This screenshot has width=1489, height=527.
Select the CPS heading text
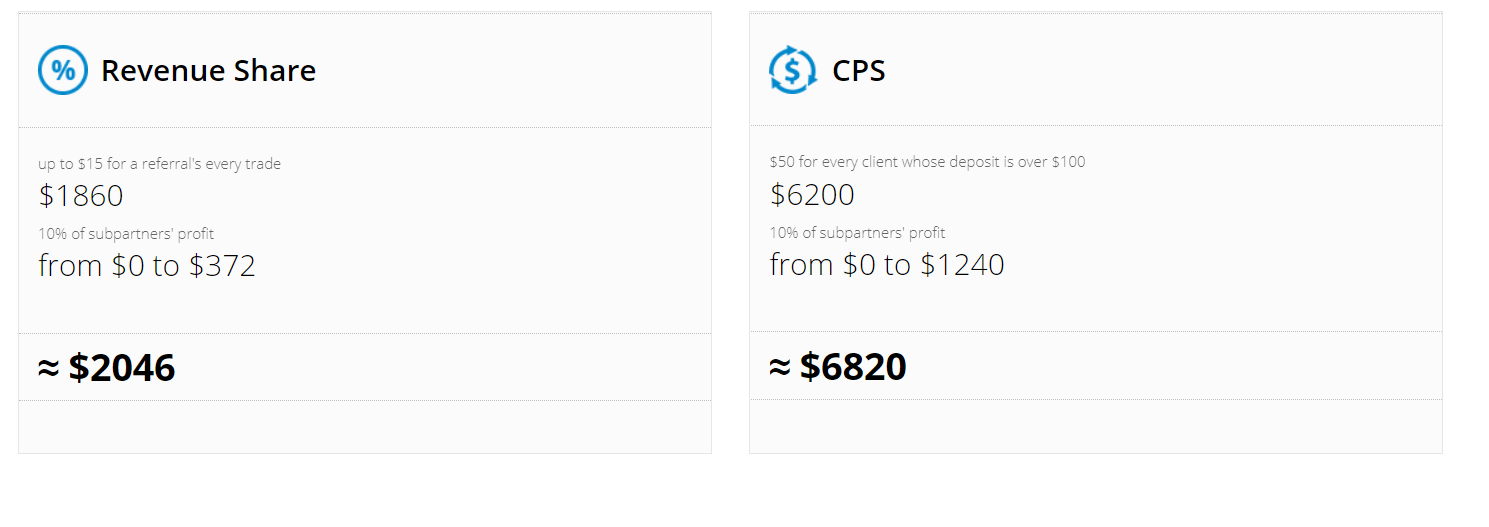coord(859,71)
